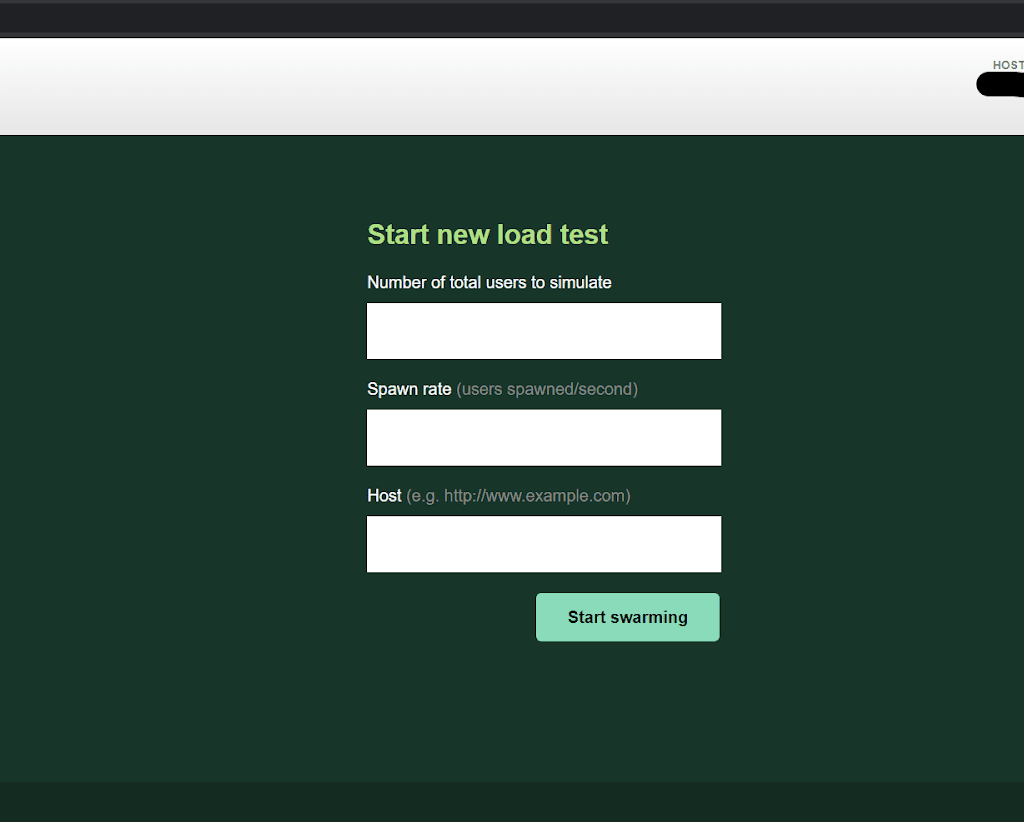The image size is (1024, 822).
Task: Click the '(users spawned/second)' hint text
Action: (x=547, y=389)
